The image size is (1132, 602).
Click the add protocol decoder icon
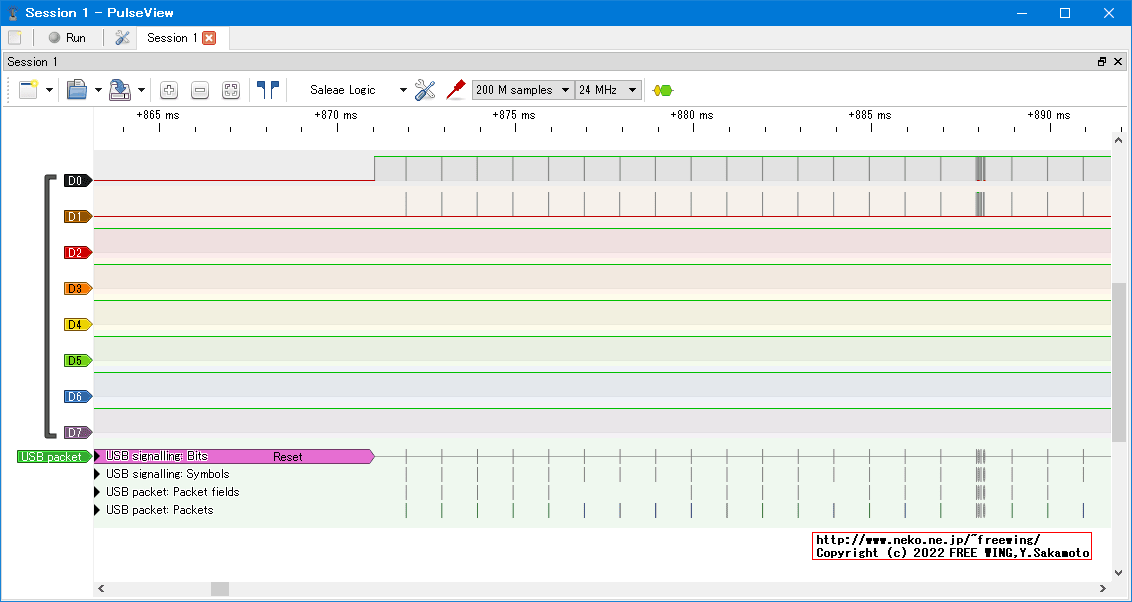[x=662, y=90]
